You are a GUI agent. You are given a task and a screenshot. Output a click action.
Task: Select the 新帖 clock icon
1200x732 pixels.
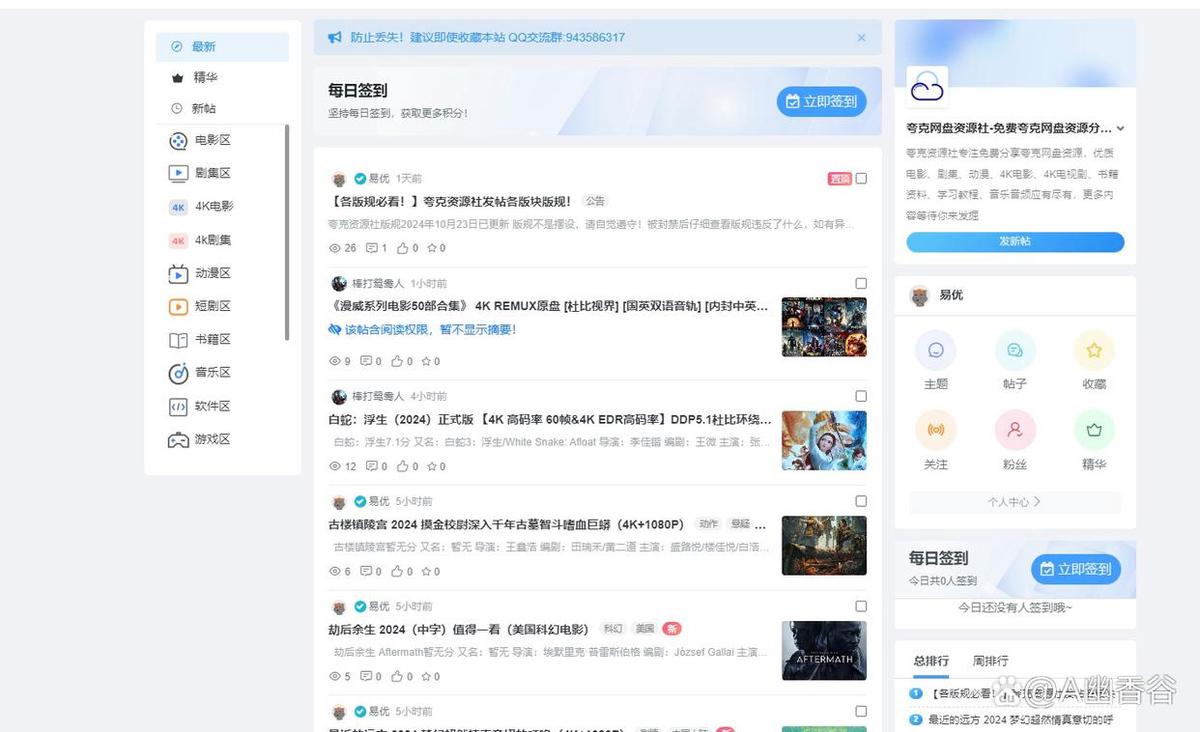coord(177,108)
